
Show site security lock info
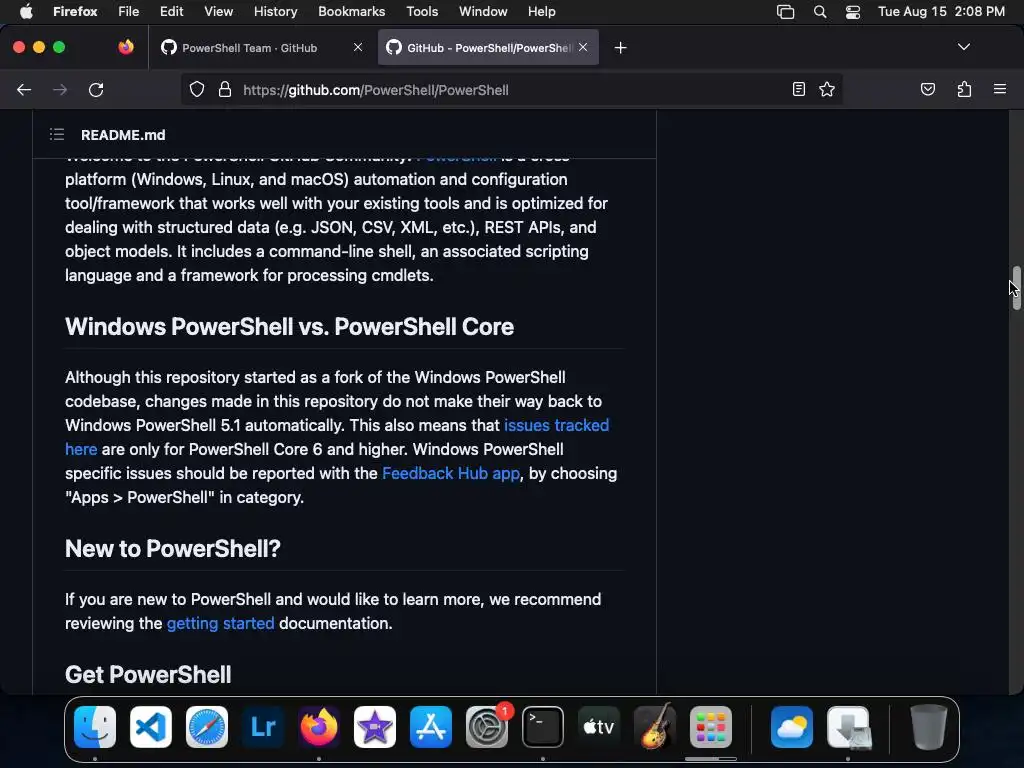click(x=225, y=89)
